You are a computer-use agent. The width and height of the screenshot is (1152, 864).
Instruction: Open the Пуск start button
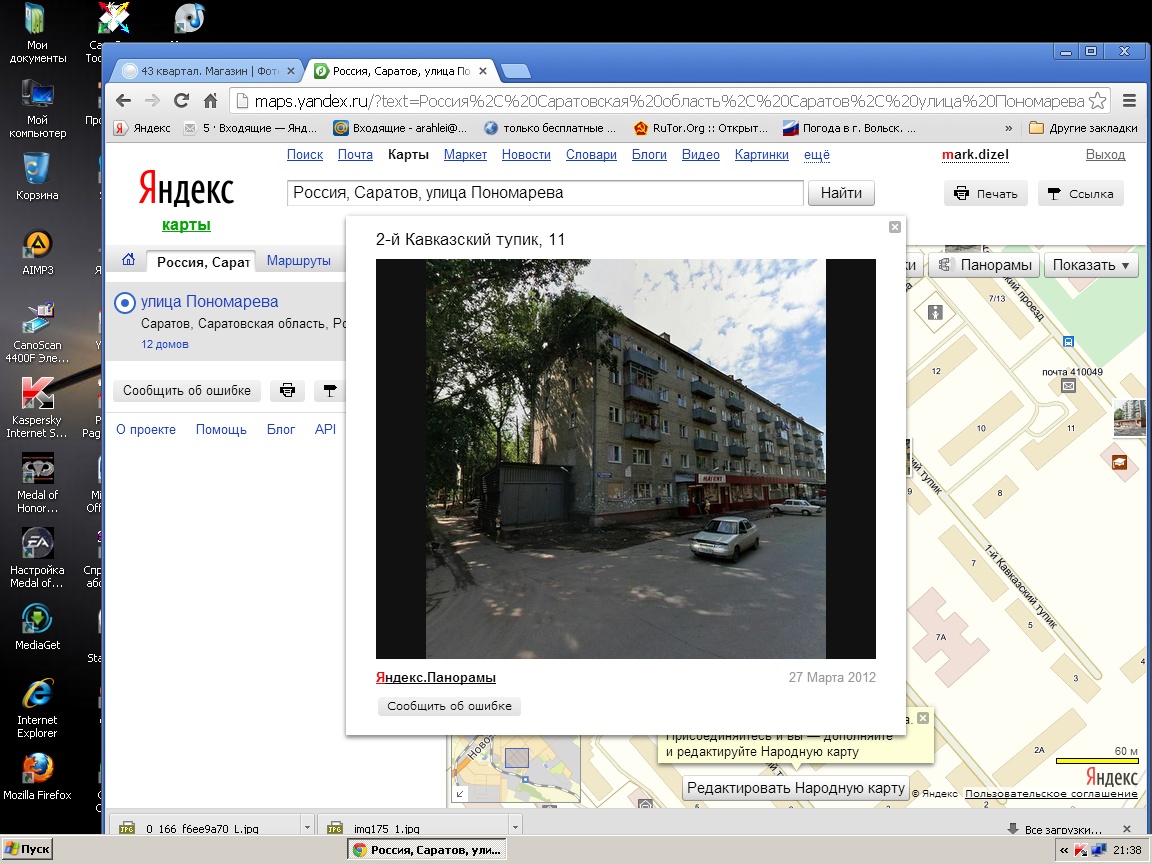point(28,850)
